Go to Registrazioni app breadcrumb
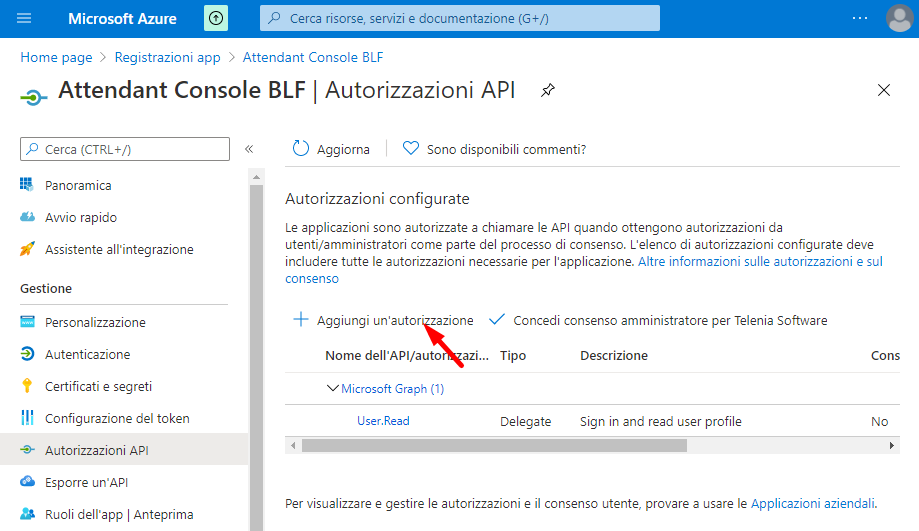The image size is (919, 531). (x=168, y=57)
